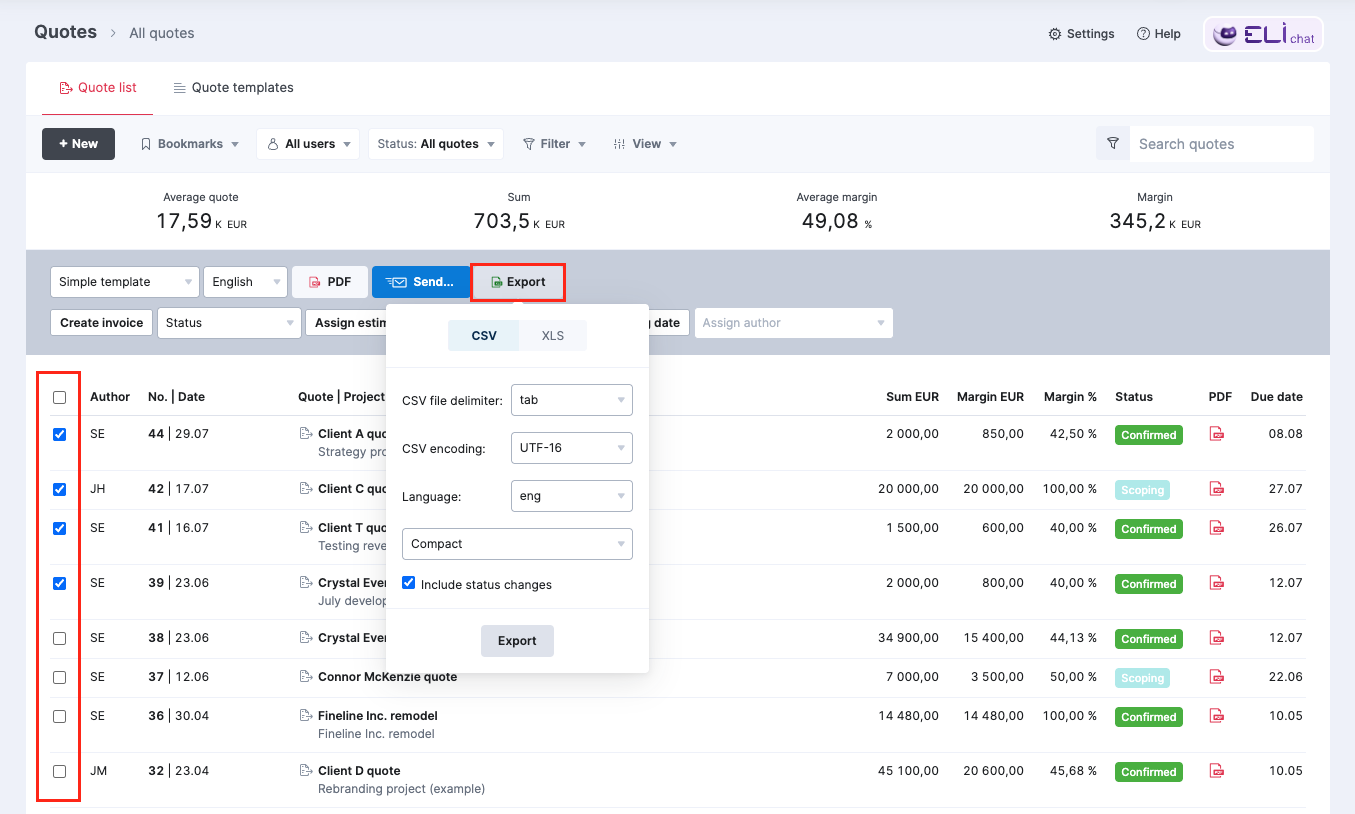This screenshot has width=1355, height=814.
Task: Open the export Language eng dropdown
Action: pos(572,496)
